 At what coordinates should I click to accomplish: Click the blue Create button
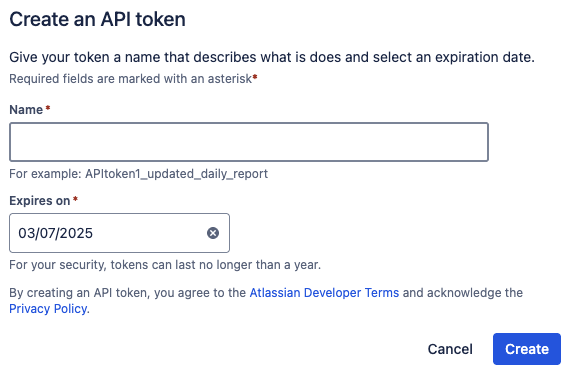pyautogui.click(x=527, y=349)
